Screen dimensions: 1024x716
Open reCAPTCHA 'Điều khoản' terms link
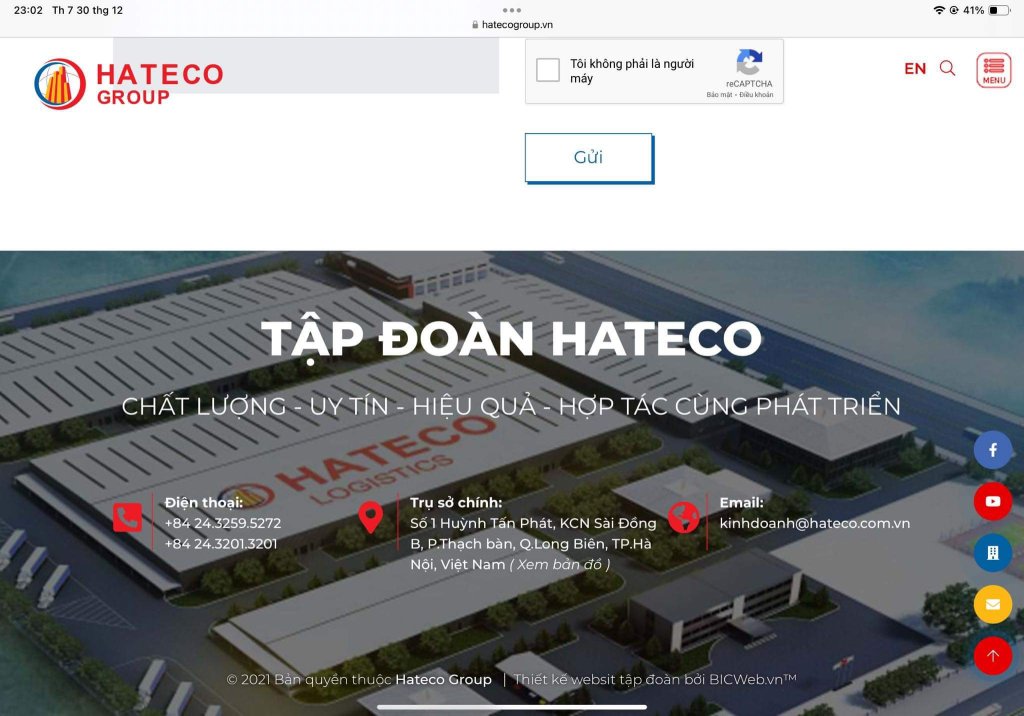pyautogui.click(x=756, y=95)
